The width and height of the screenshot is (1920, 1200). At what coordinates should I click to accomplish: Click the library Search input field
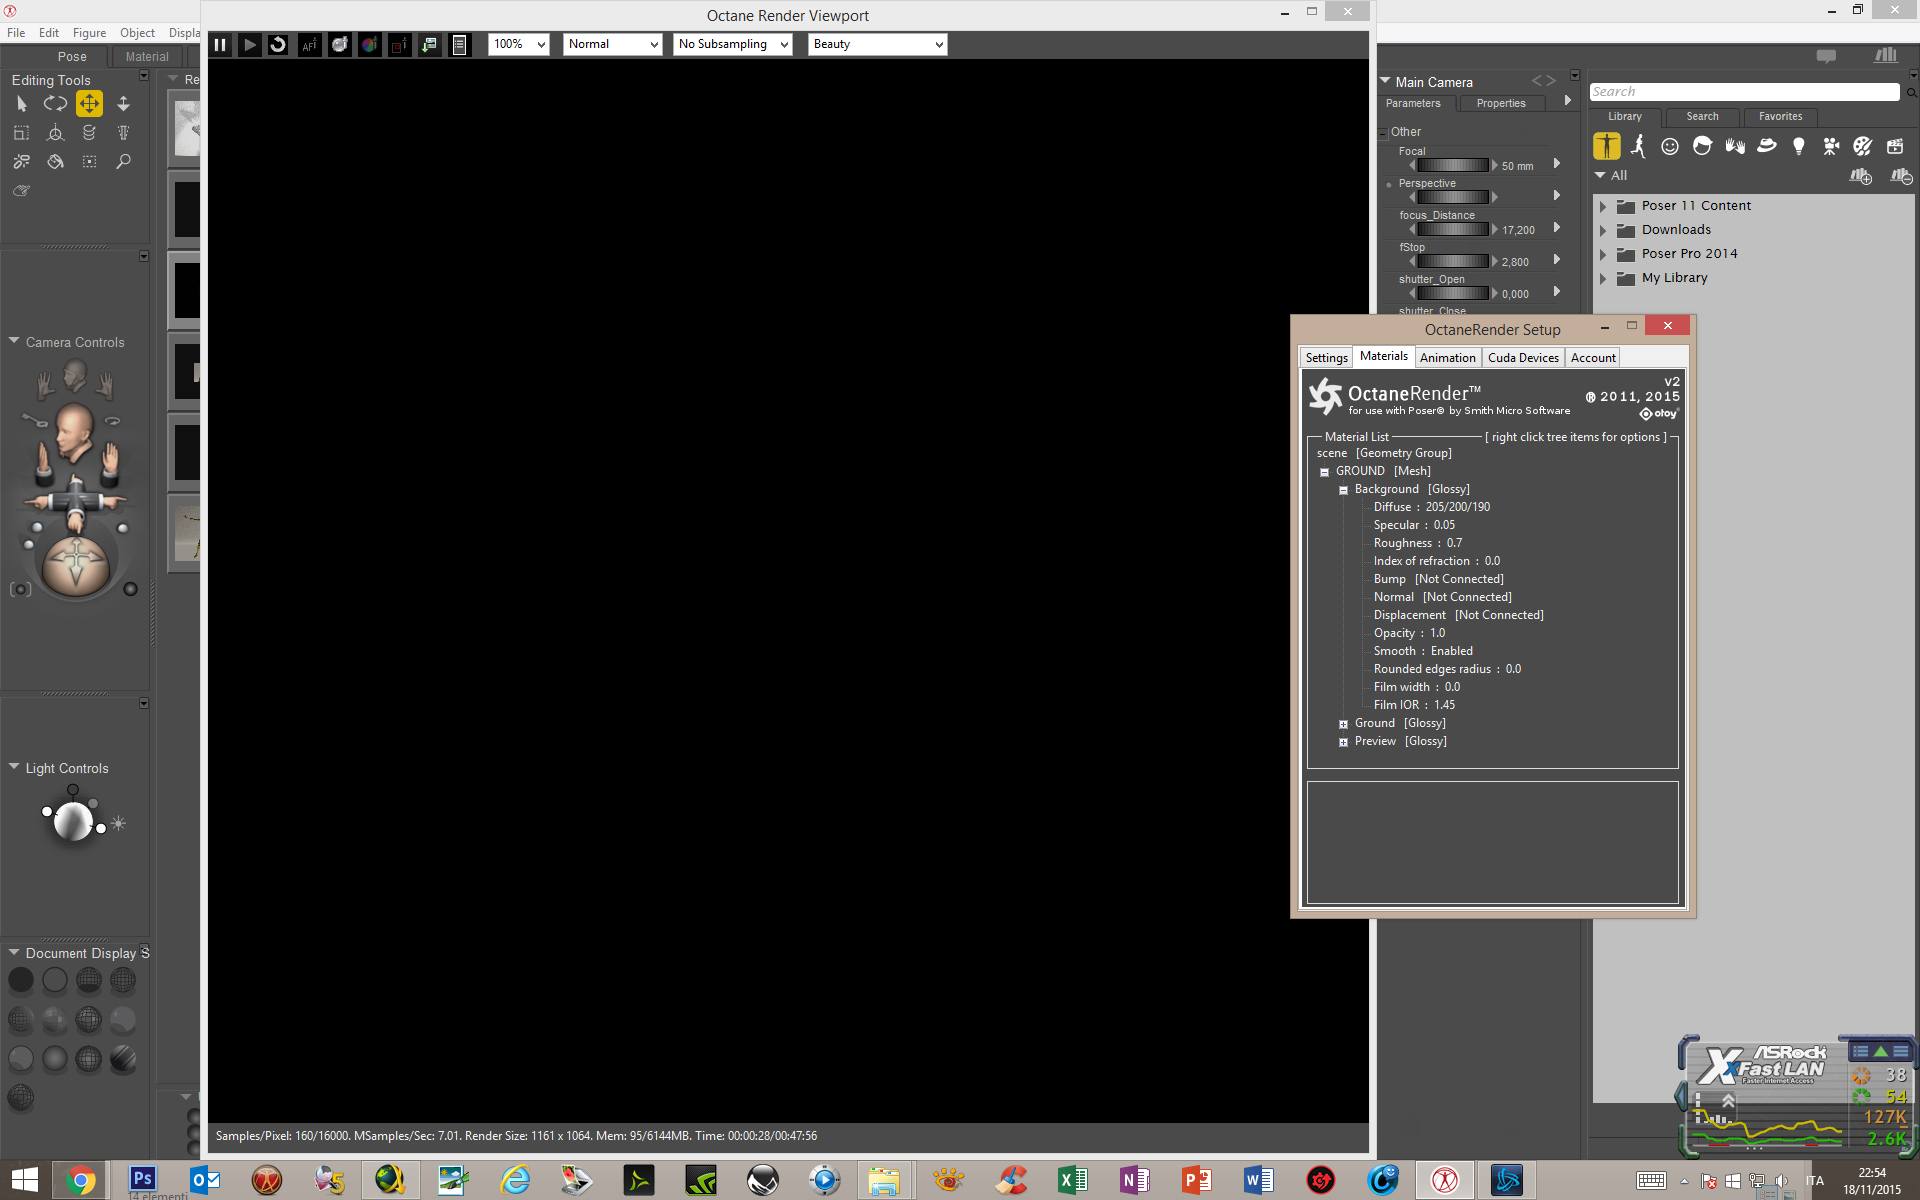pos(1743,92)
